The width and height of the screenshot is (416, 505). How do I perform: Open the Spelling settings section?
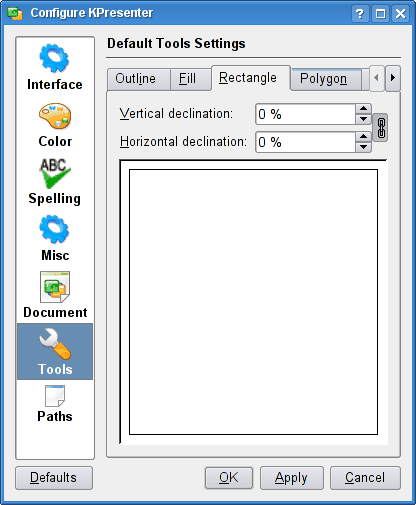pyautogui.click(x=55, y=181)
